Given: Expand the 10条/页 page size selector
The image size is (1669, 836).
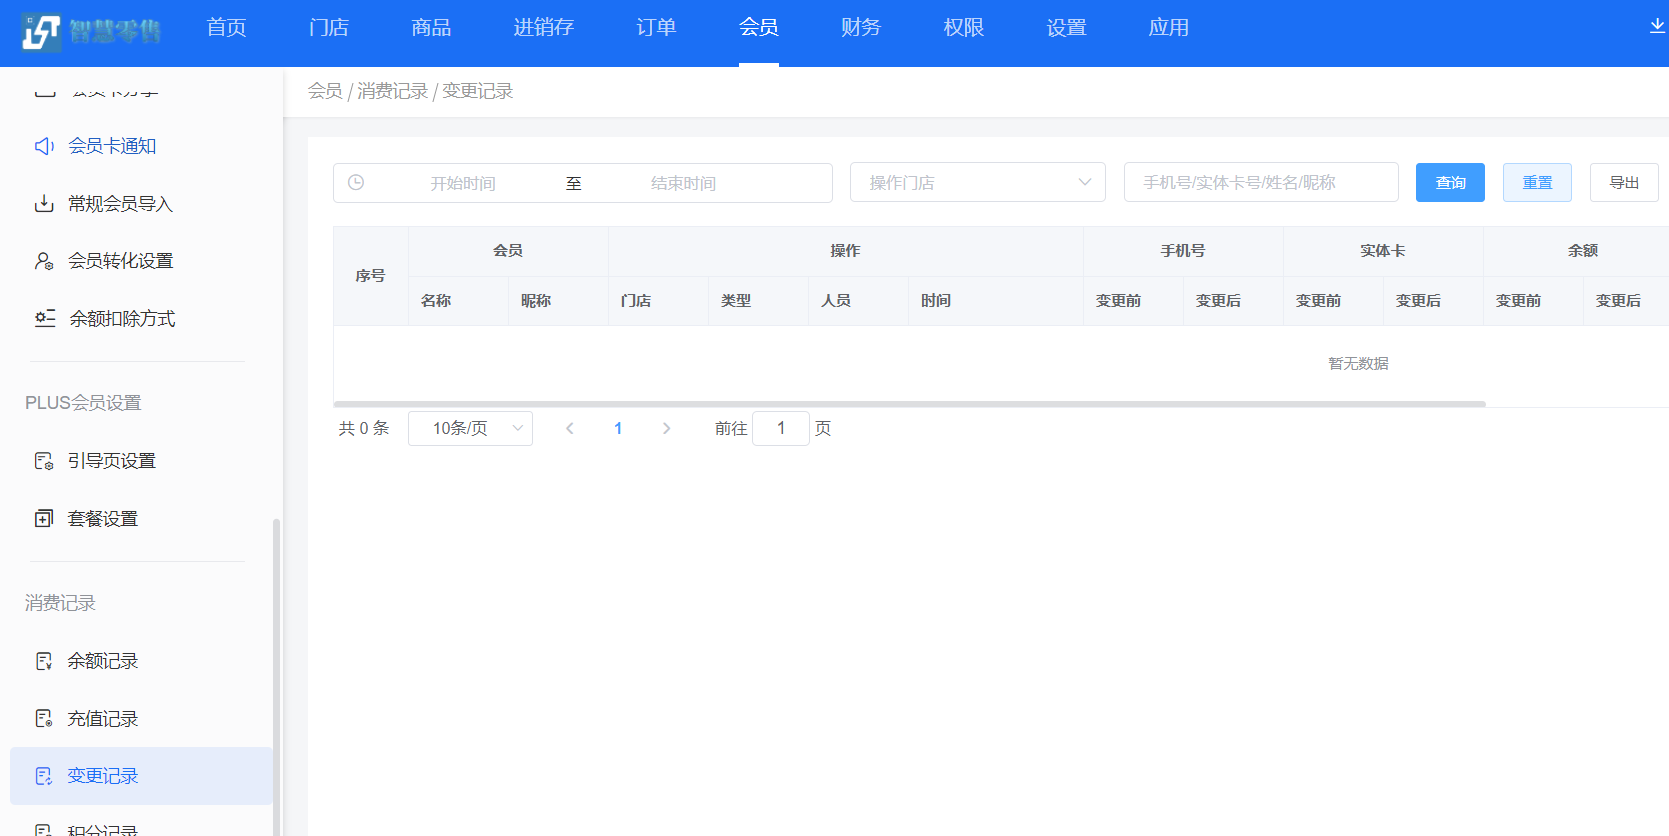Looking at the screenshot, I should tap(470, 428).
